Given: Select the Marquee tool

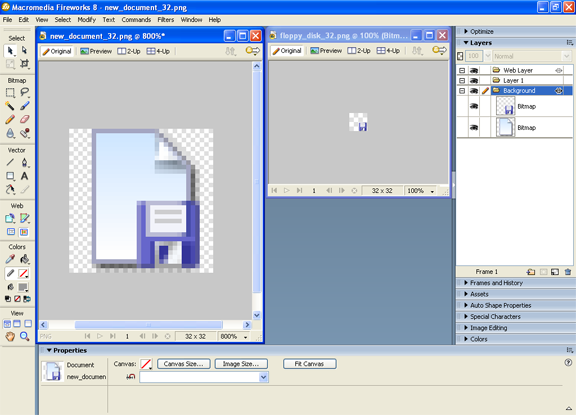Looking at the screenshot, I should pos(10,93).
